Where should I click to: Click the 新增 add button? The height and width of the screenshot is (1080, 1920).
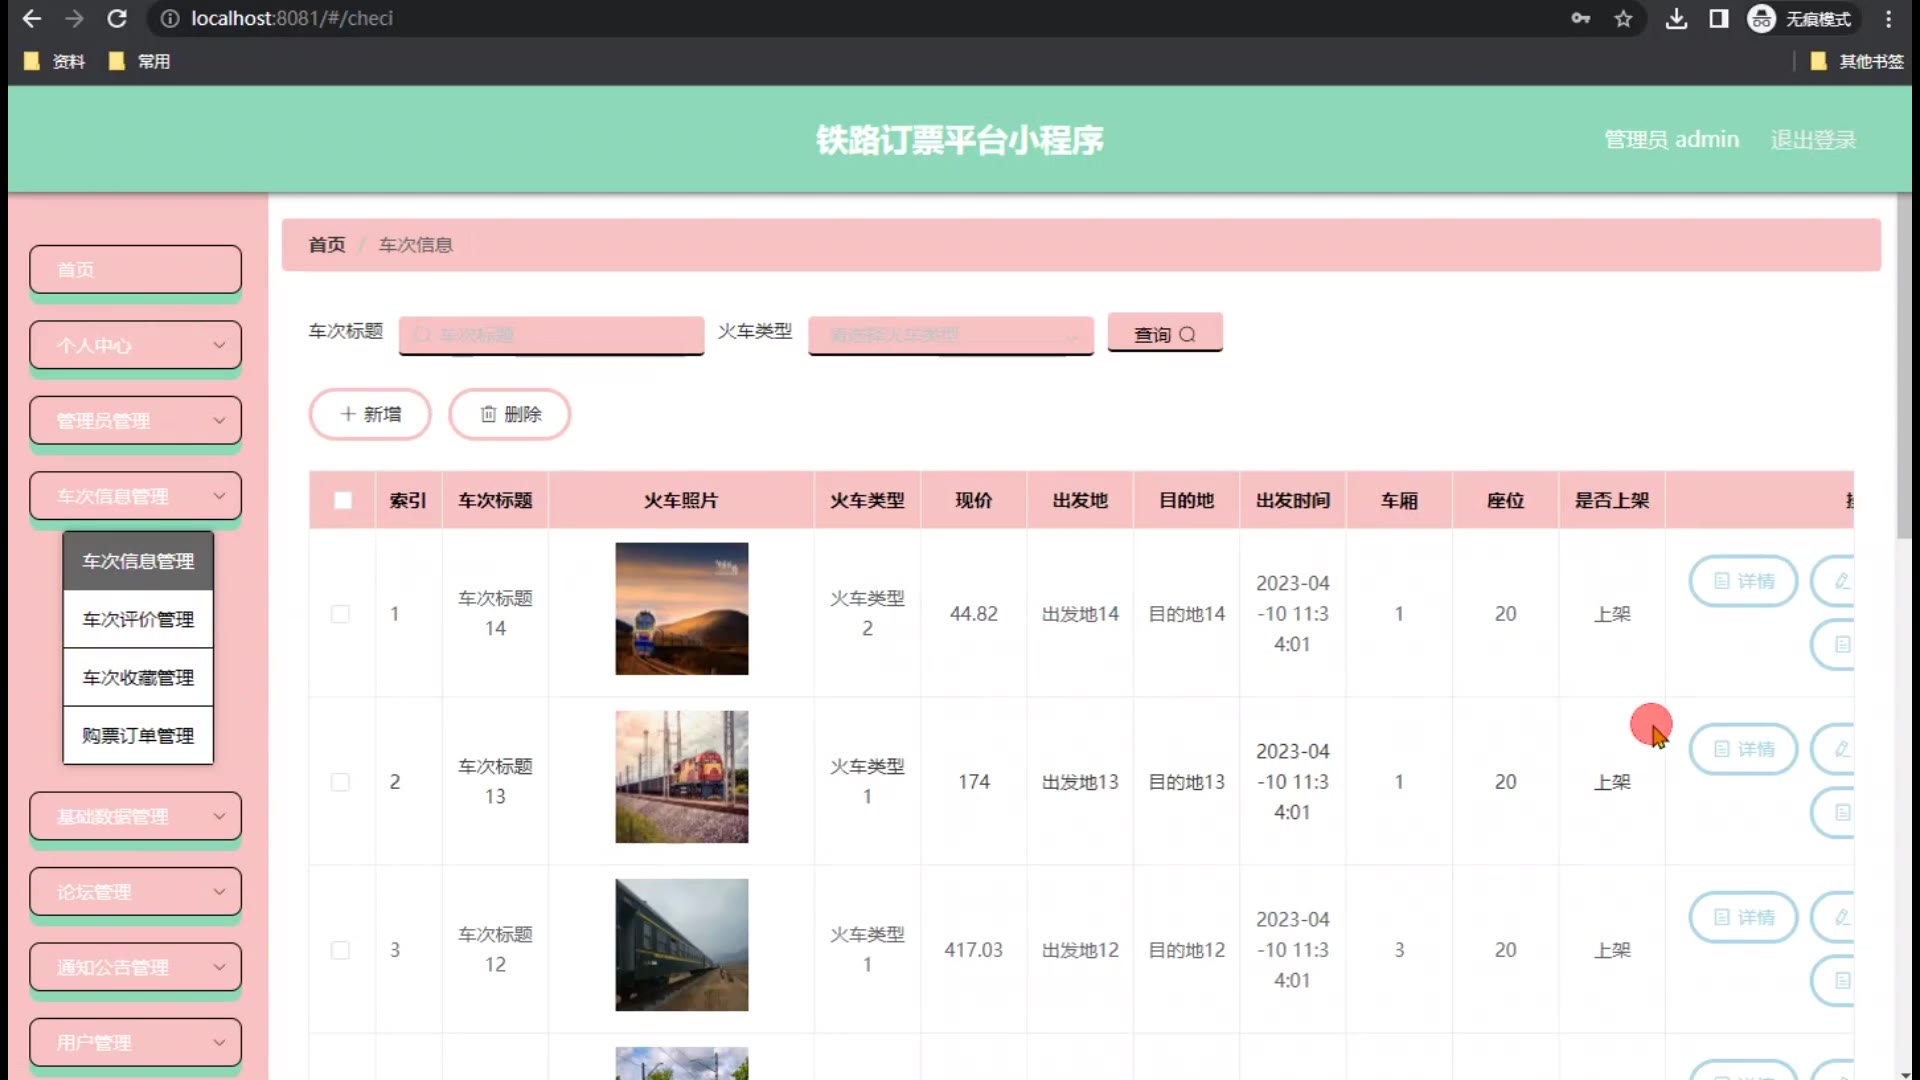point(370,414)
